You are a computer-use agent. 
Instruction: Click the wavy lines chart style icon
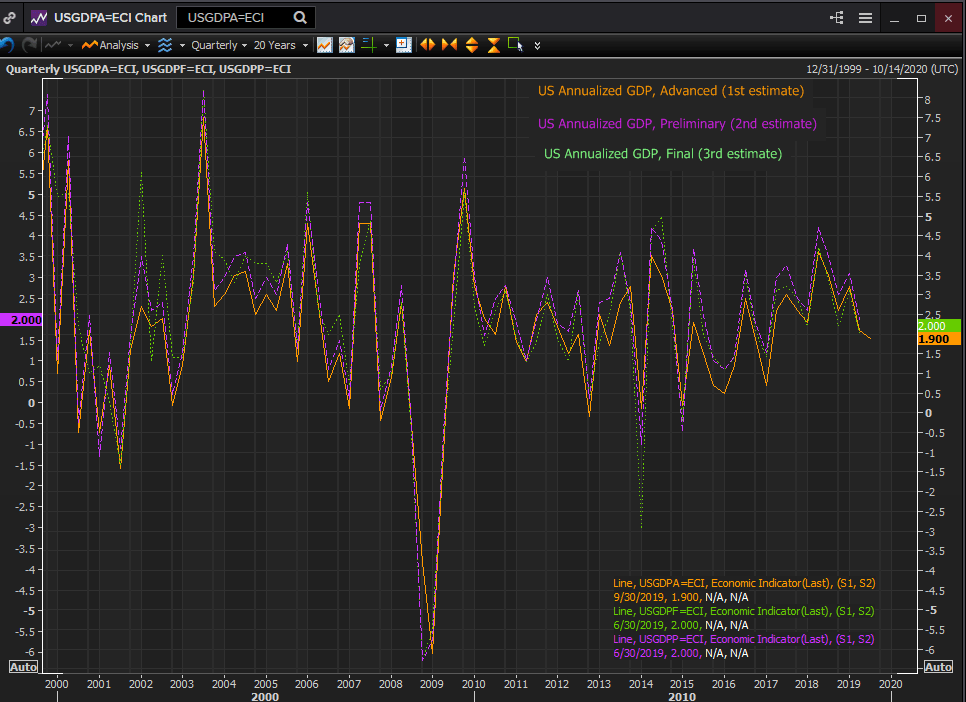point(165,45)
